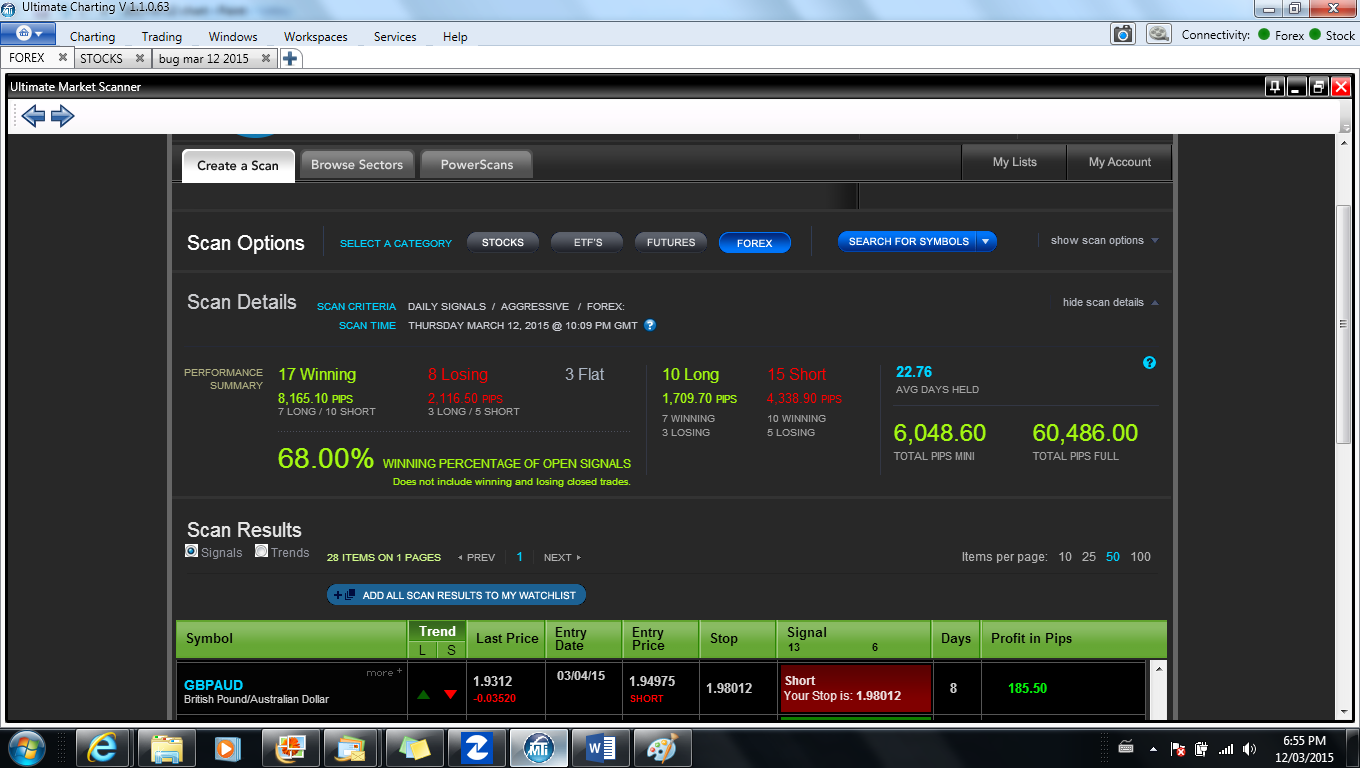Click the forward navigation arrow

coord(63,116)
